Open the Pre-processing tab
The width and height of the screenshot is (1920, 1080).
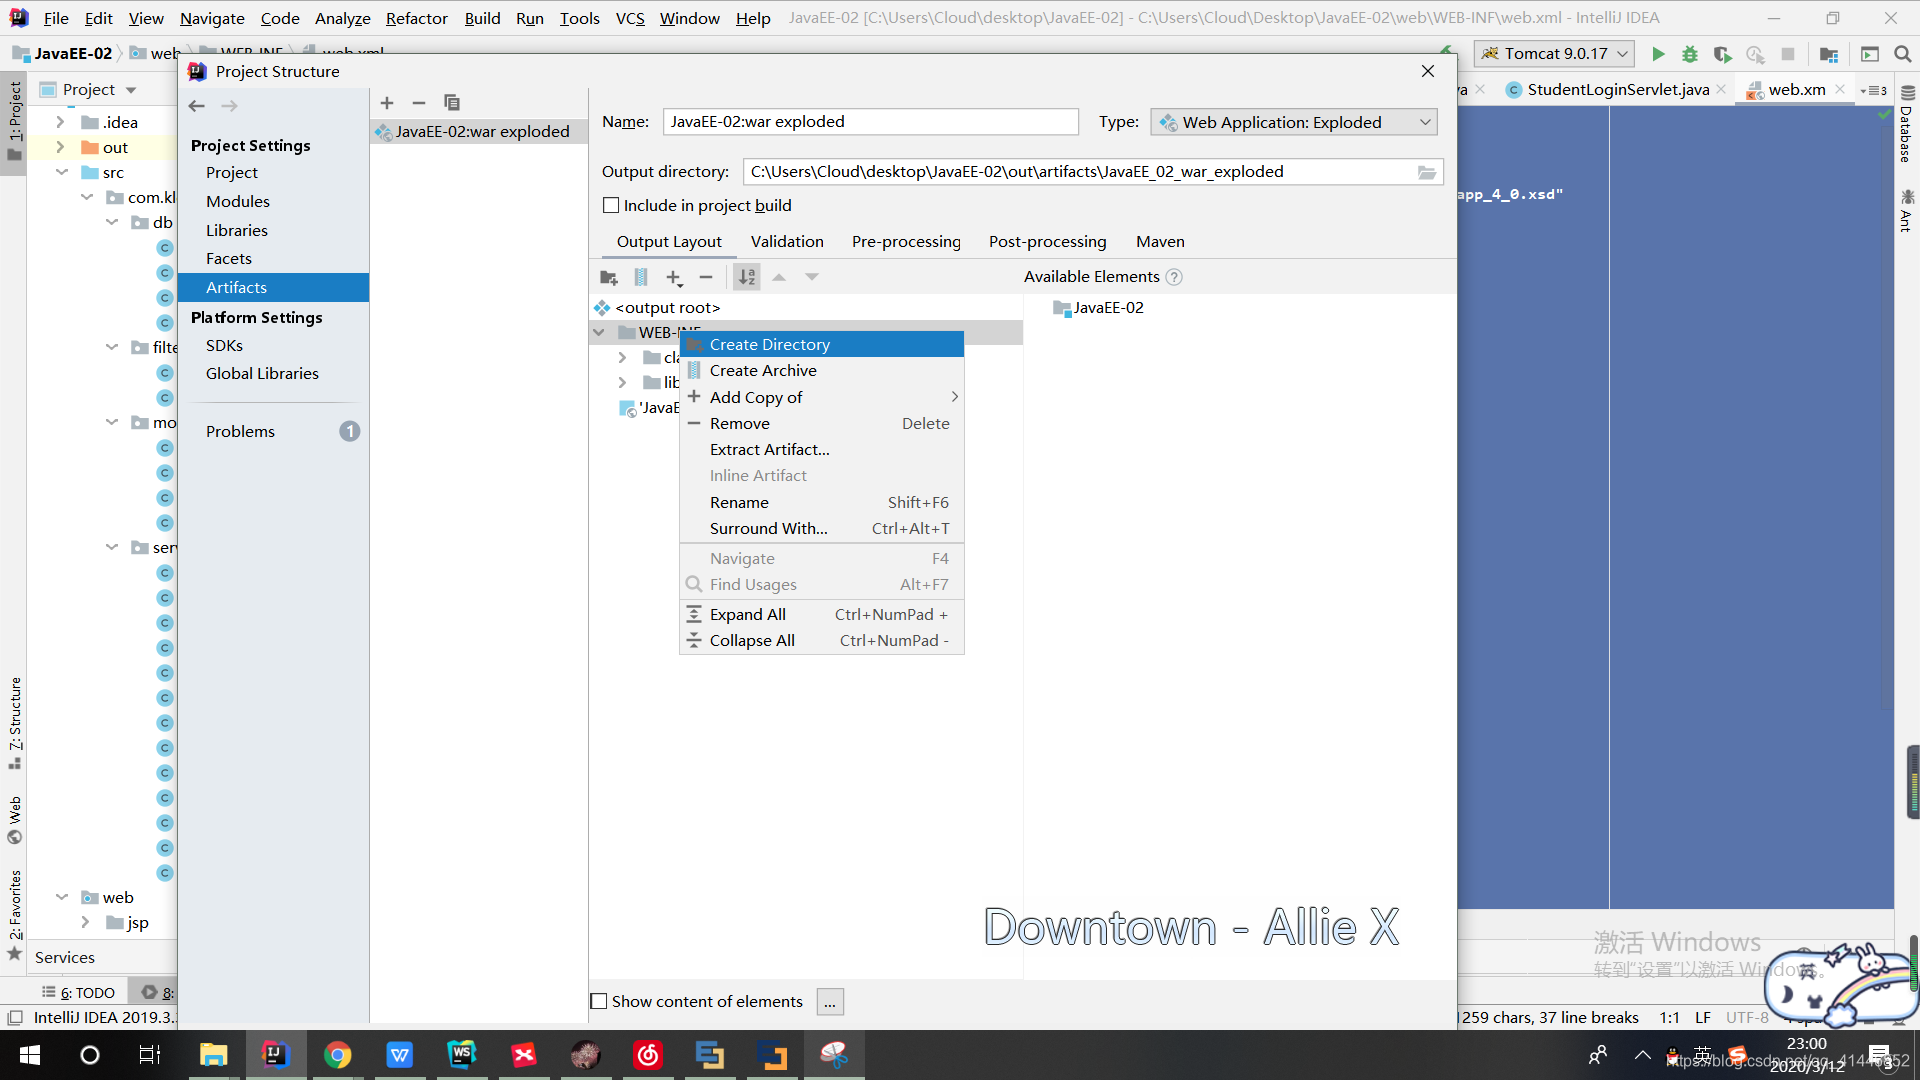[906, 241]
